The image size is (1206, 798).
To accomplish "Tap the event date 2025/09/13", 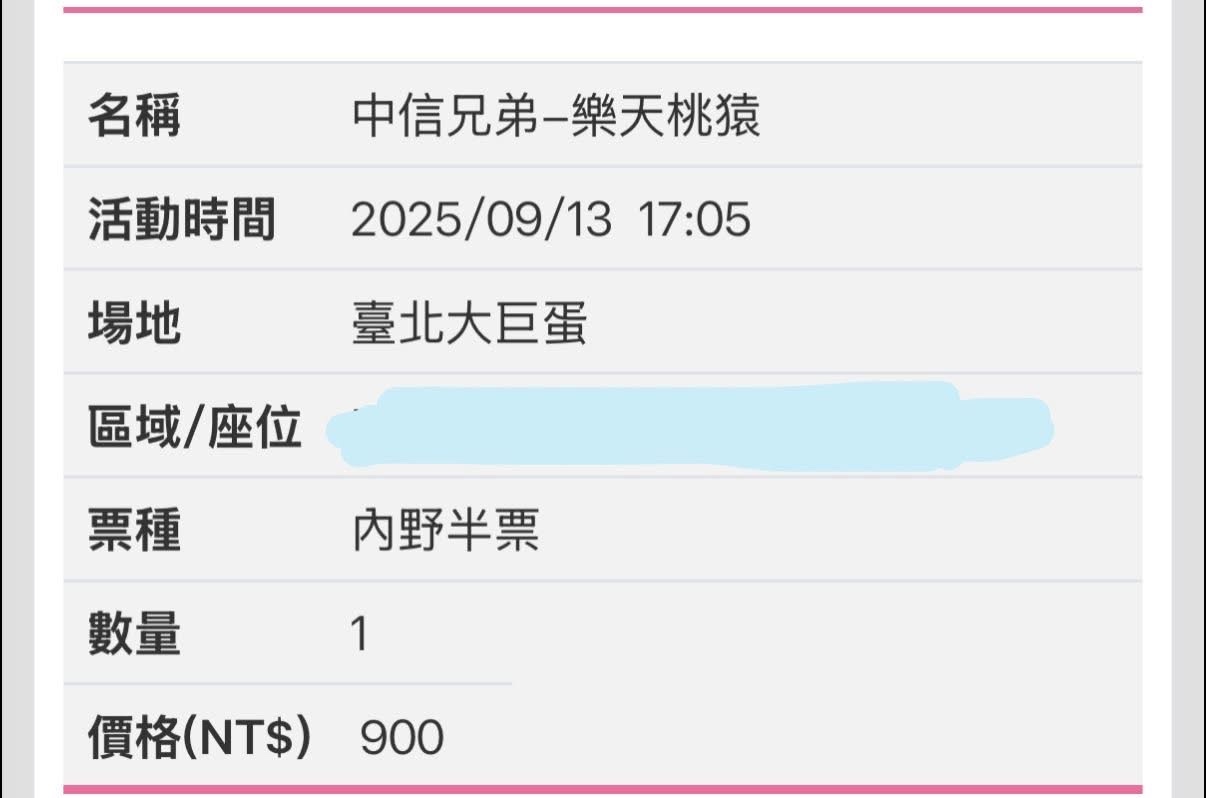I will point(480,219).
